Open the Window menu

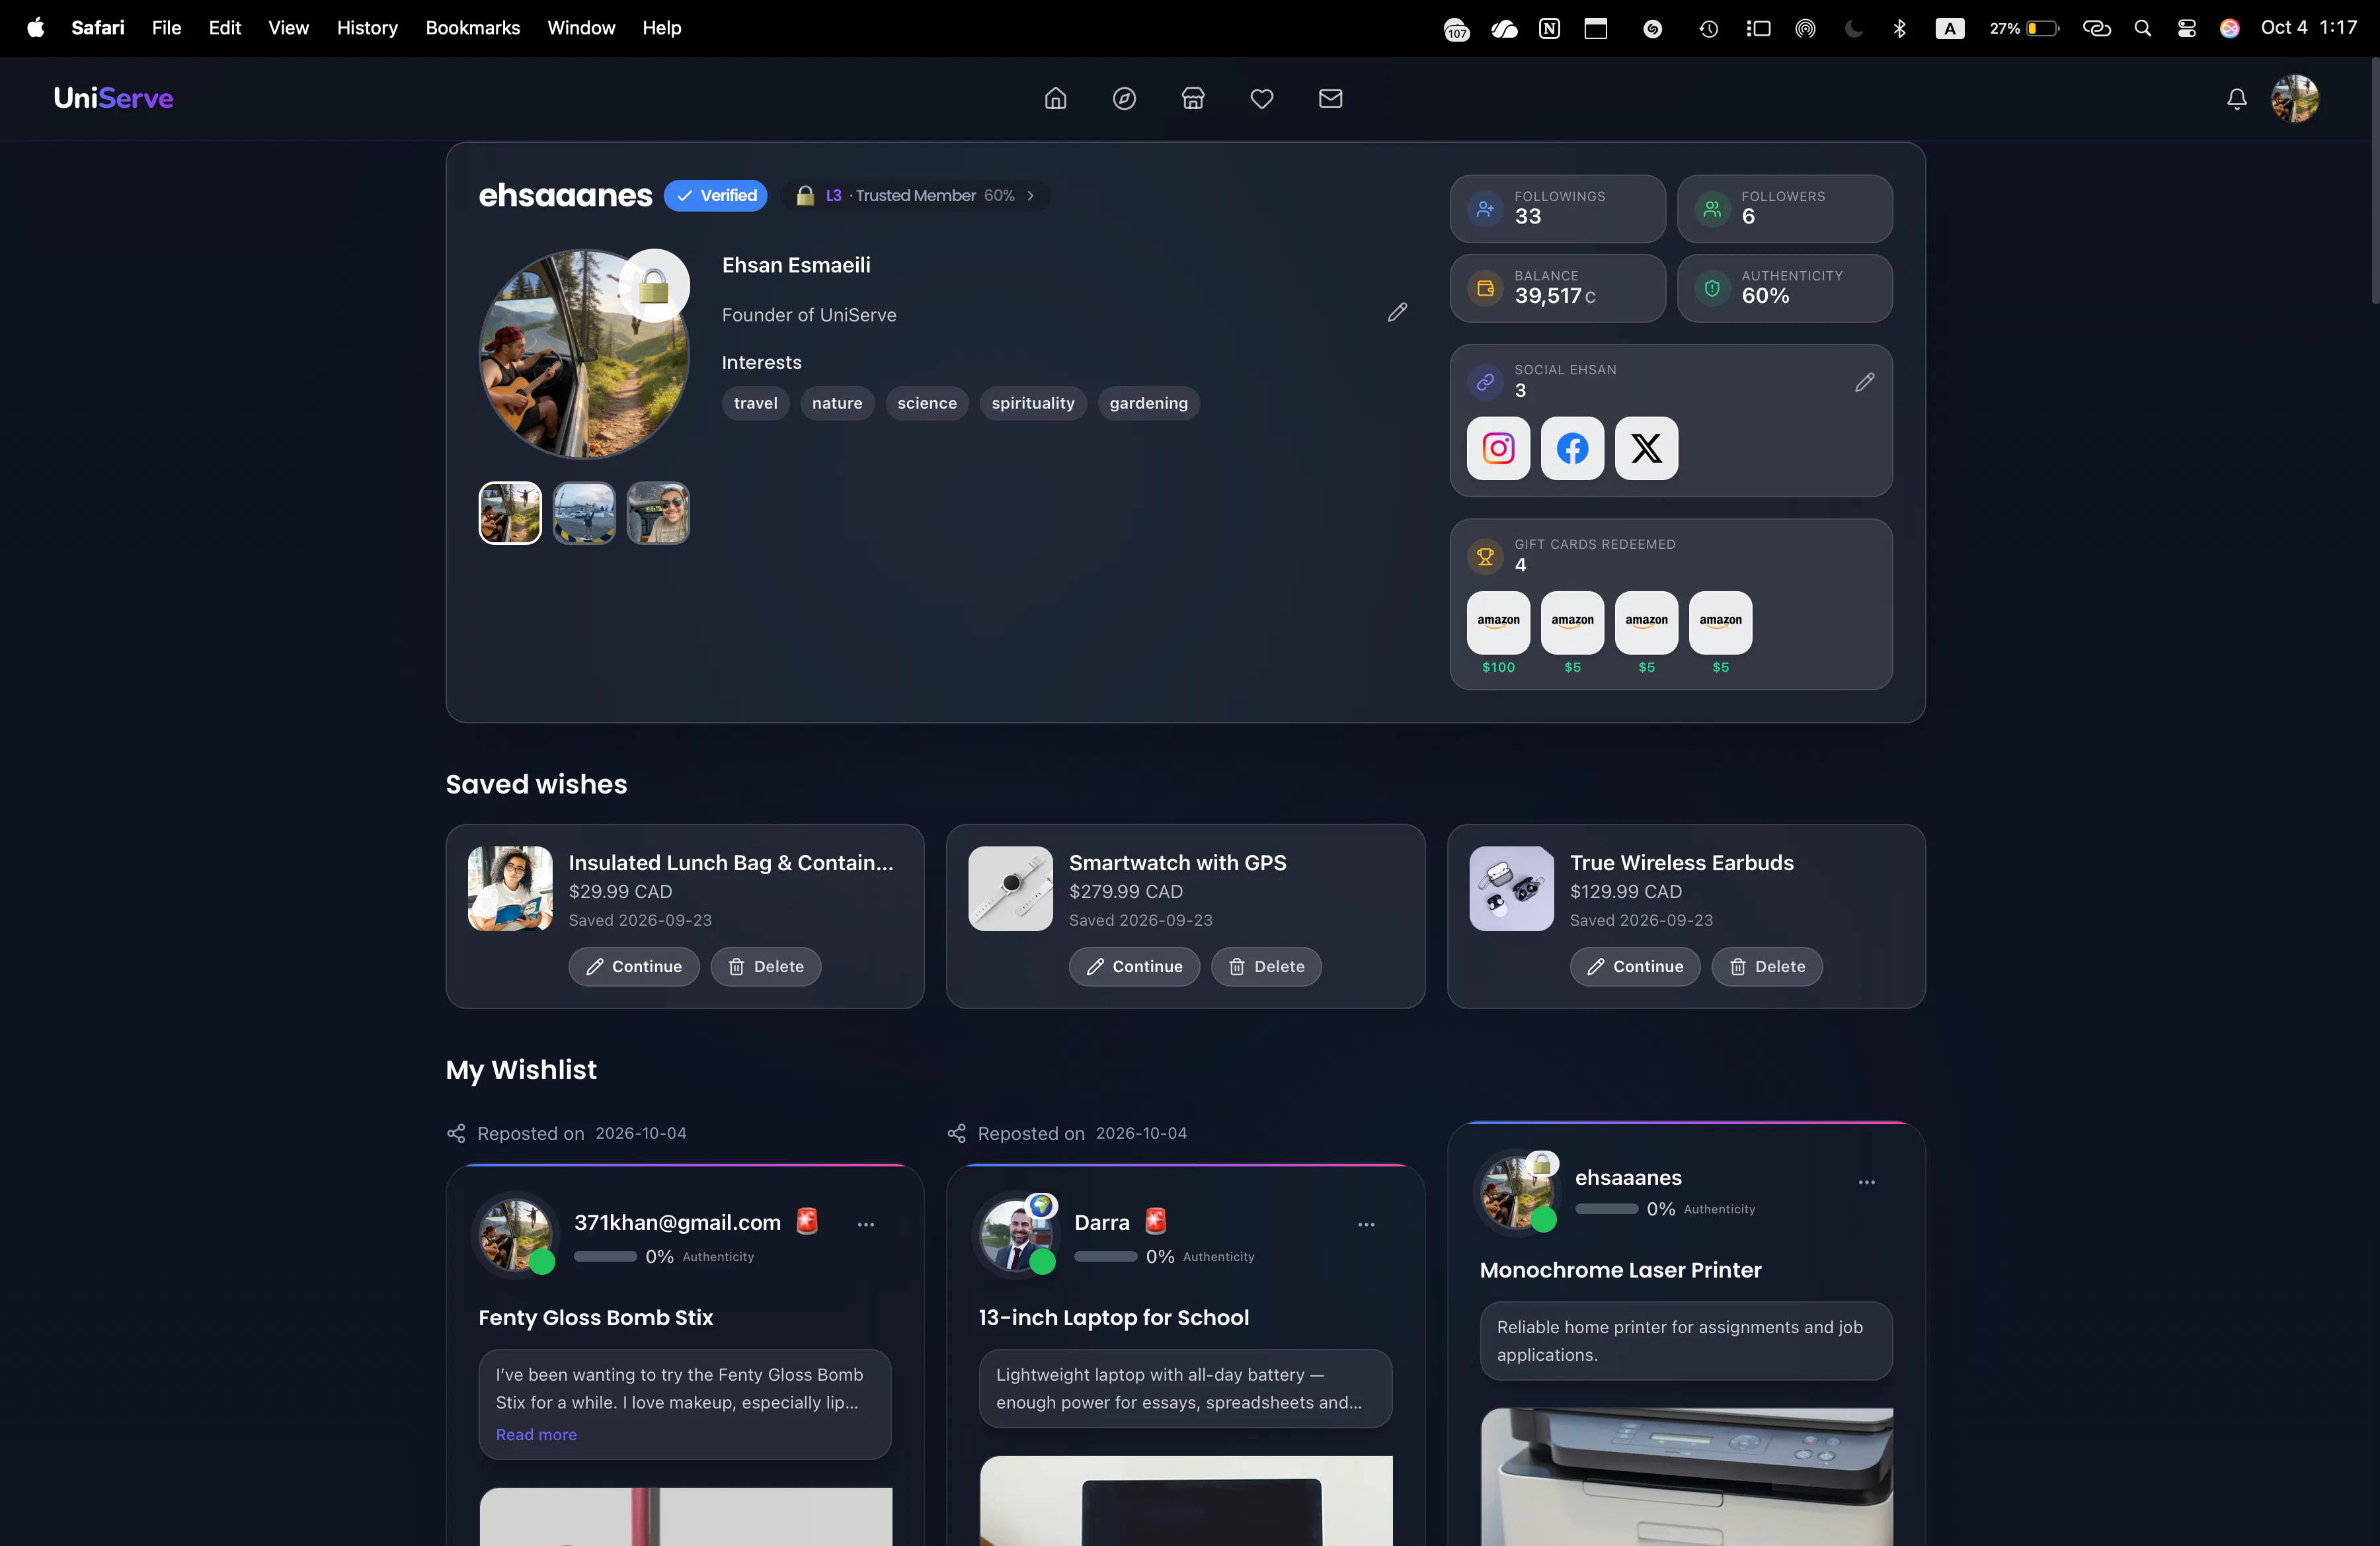[581, 28]
